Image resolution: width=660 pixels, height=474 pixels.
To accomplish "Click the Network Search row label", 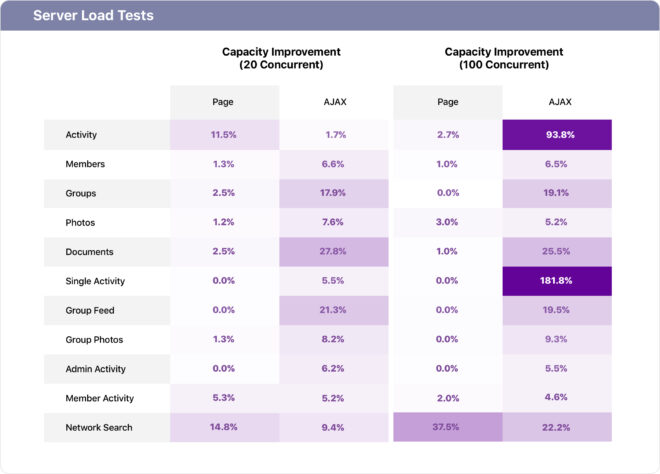I will (99, 427).
